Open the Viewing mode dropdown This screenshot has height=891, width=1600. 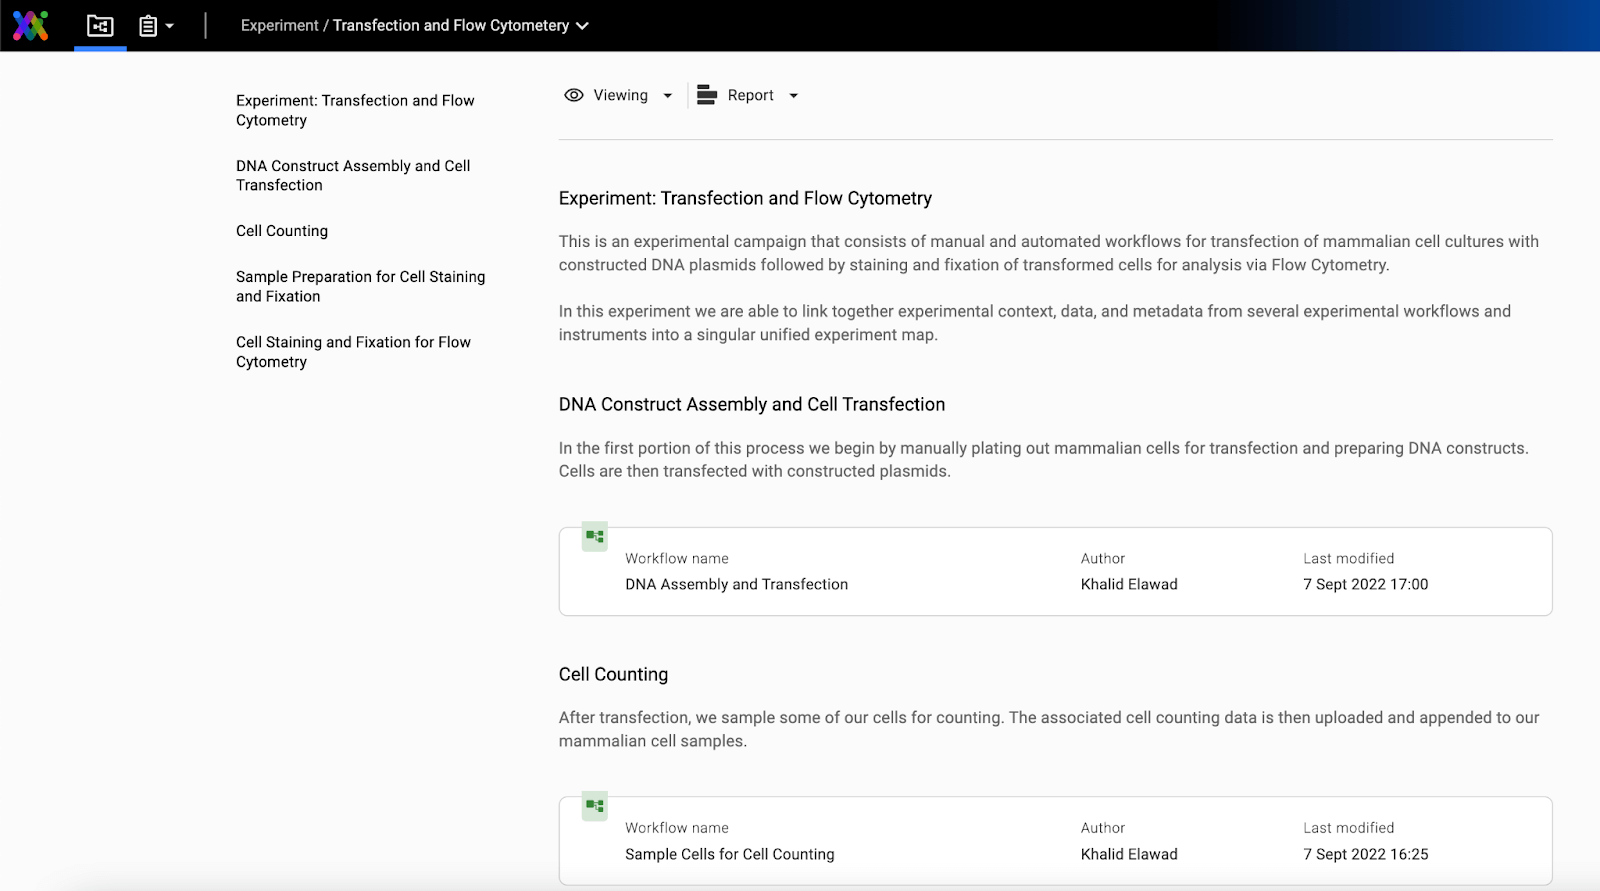coord(667,96)
